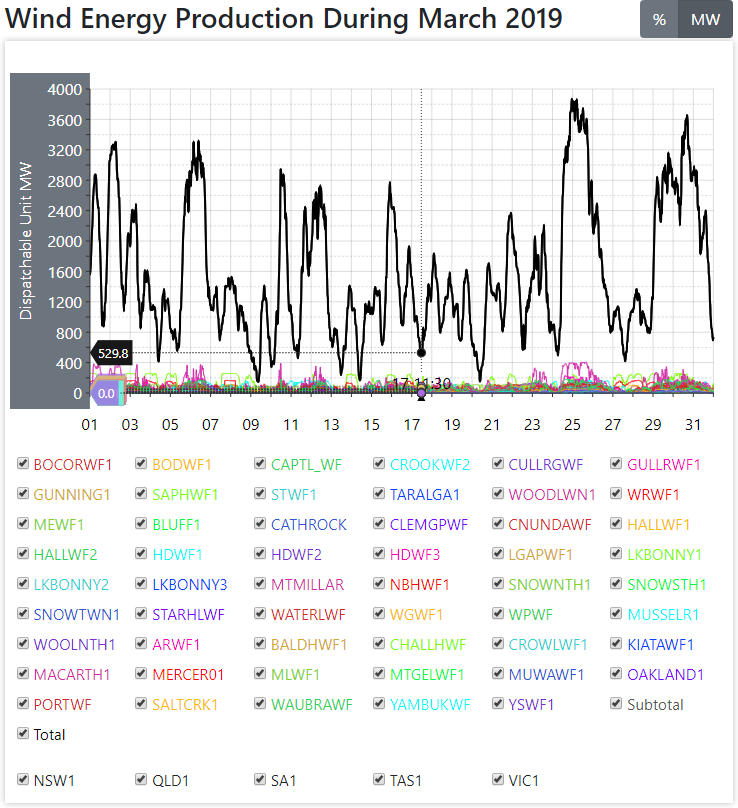Viewport: 738px width, 808px height.
Task: Uncheck the HALLWF2 wind farm checkbox
Action: point(23,554)
